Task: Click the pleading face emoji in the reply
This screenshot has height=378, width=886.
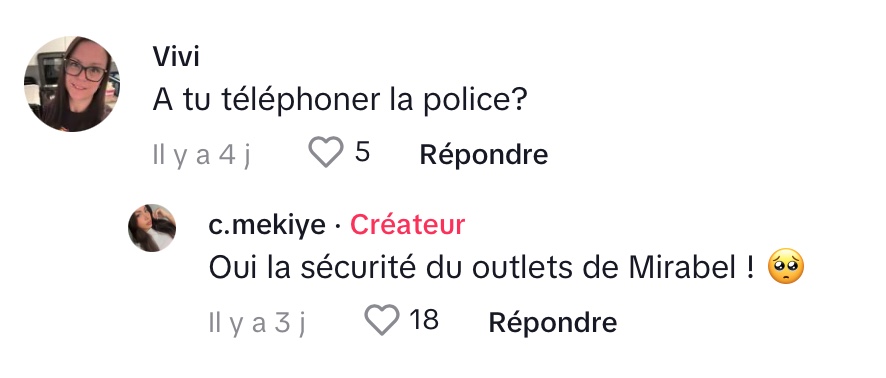Action: tap(785, 268)
